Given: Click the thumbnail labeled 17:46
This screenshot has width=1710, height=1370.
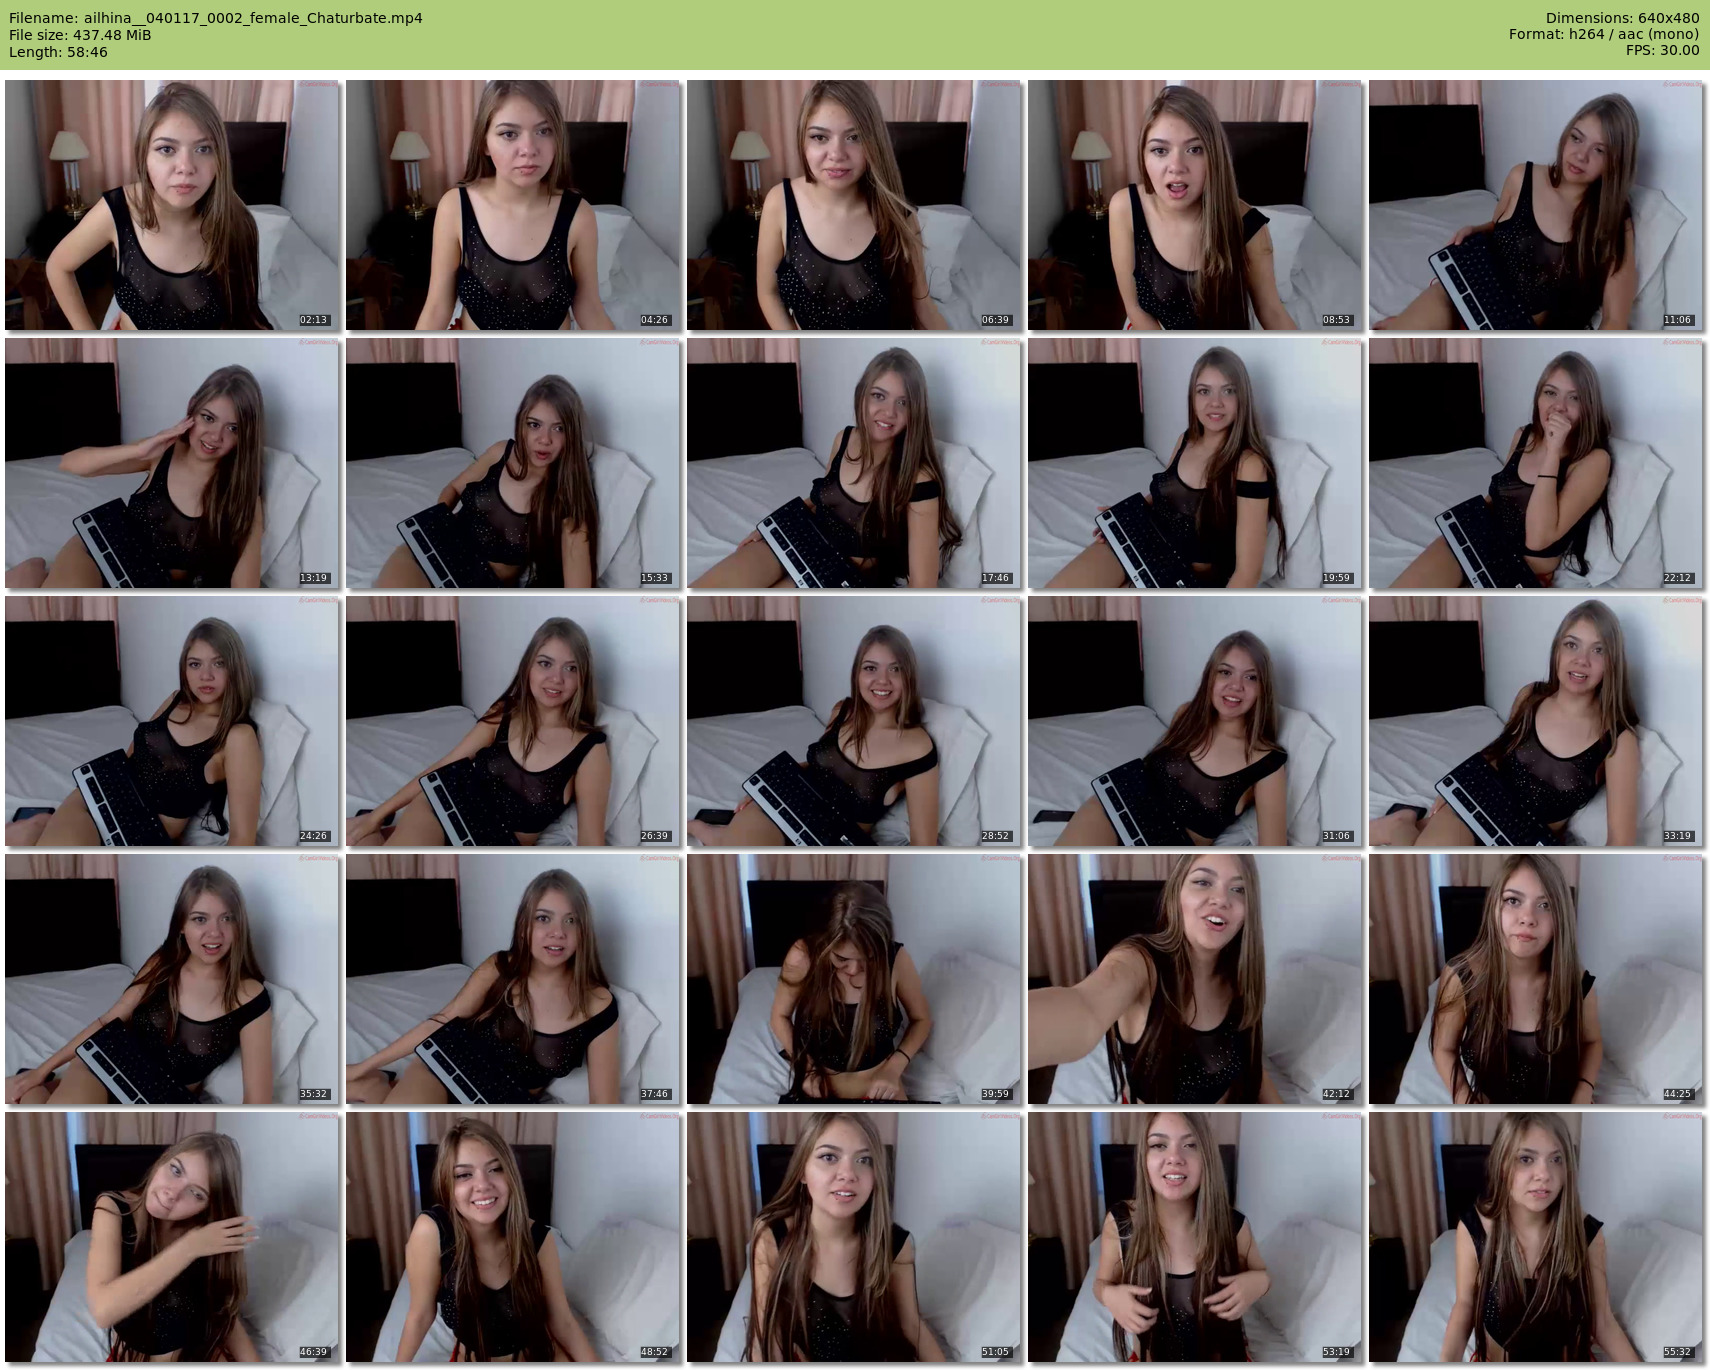Looking at the screenshot, I should click(854, 463).
